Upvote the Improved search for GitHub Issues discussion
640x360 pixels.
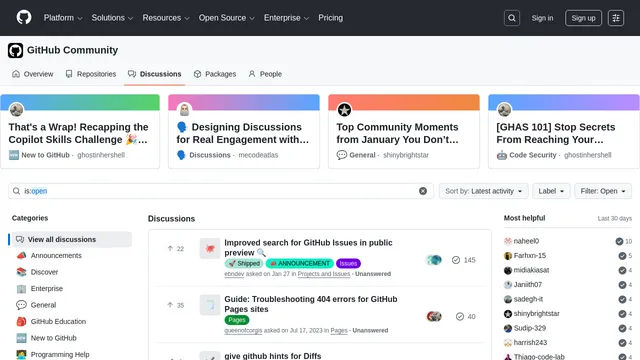point(170,249)
